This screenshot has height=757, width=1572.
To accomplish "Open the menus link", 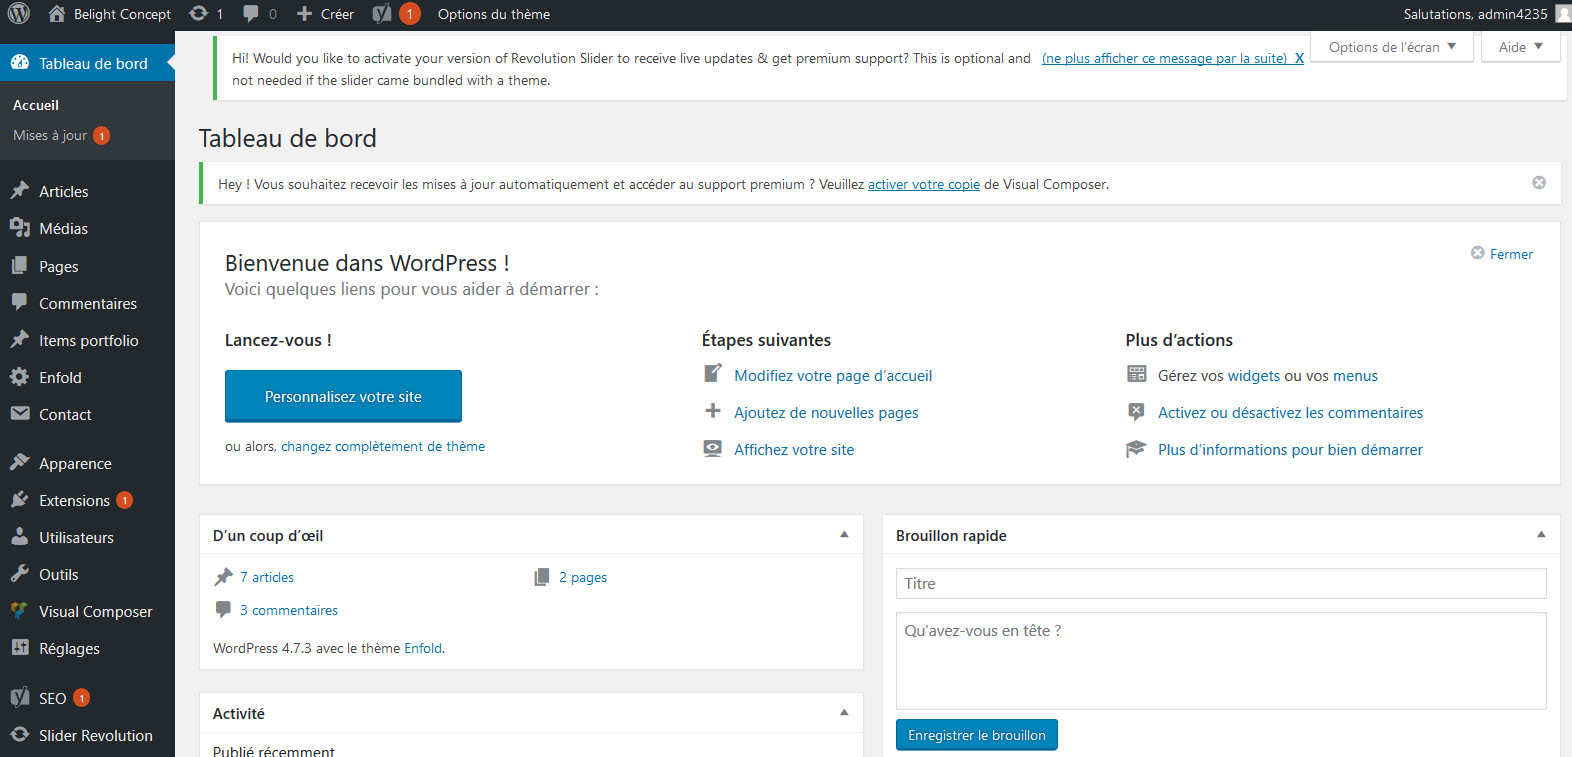I will 1355,376.
